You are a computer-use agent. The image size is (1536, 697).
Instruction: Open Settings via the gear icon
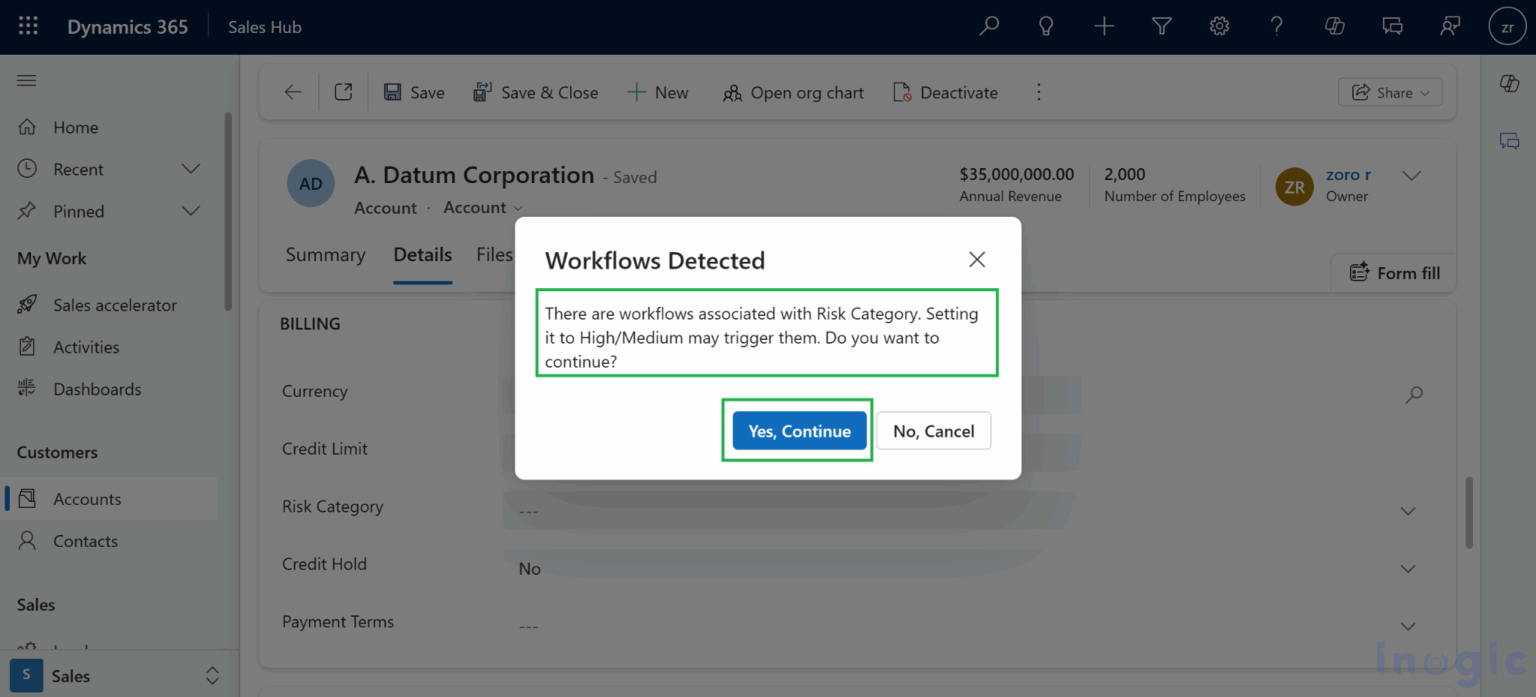pos(1219,26)
